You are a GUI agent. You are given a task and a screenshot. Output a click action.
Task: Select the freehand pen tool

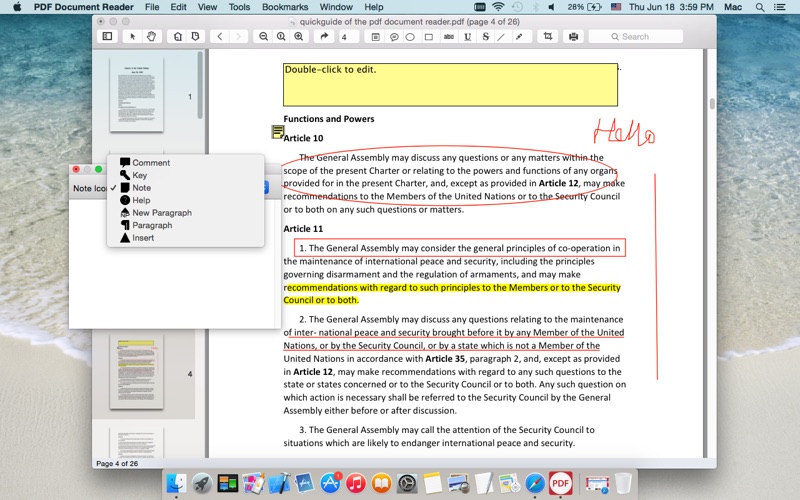click(x=519, y=37)
